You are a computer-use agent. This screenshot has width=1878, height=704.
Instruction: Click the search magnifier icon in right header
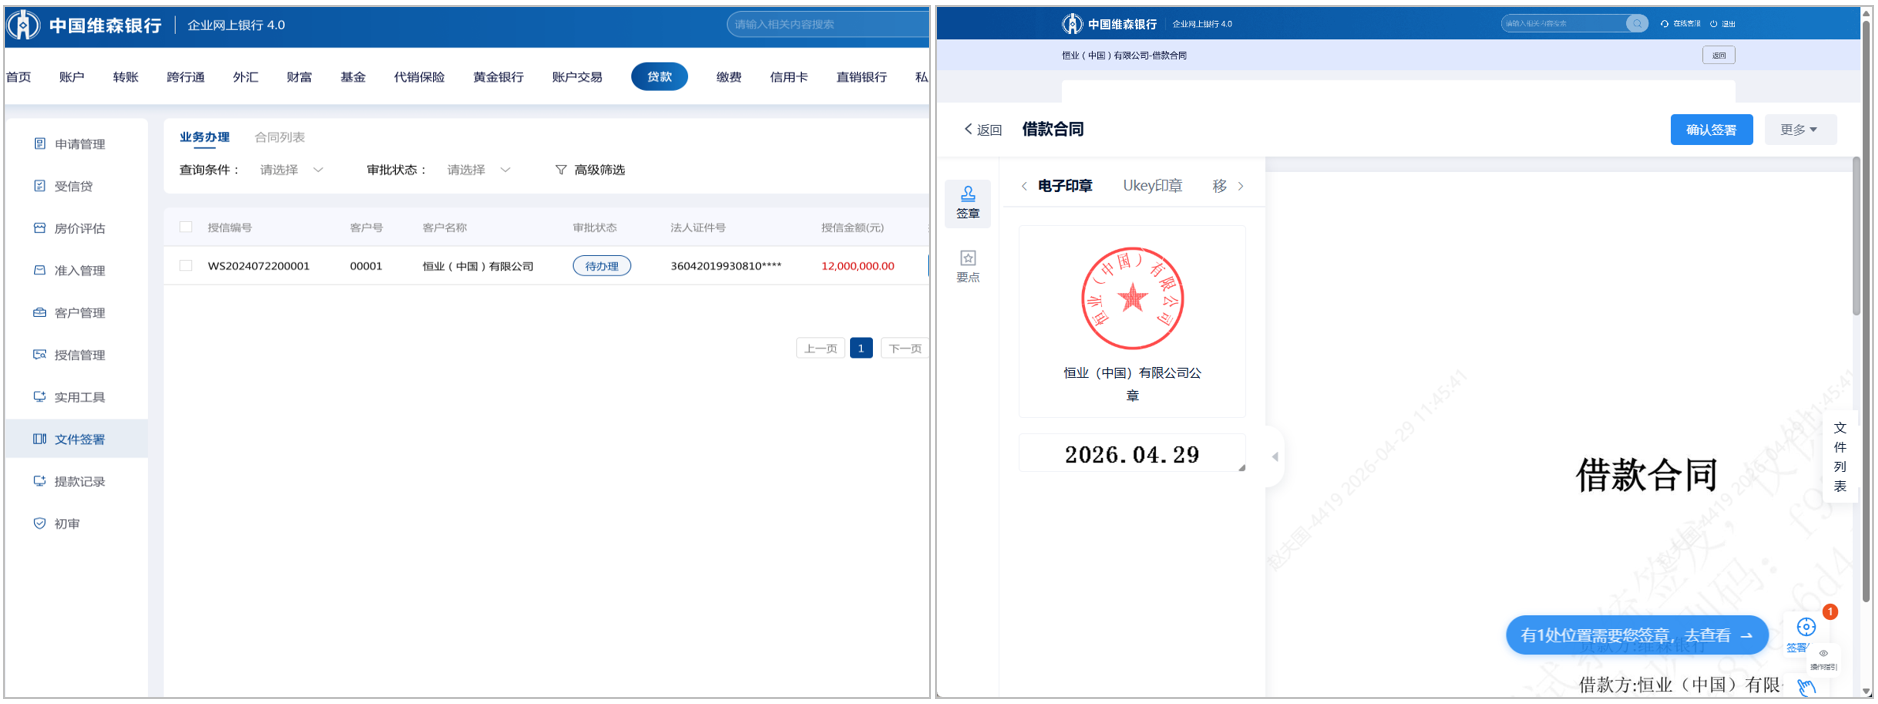(1636, 24)
